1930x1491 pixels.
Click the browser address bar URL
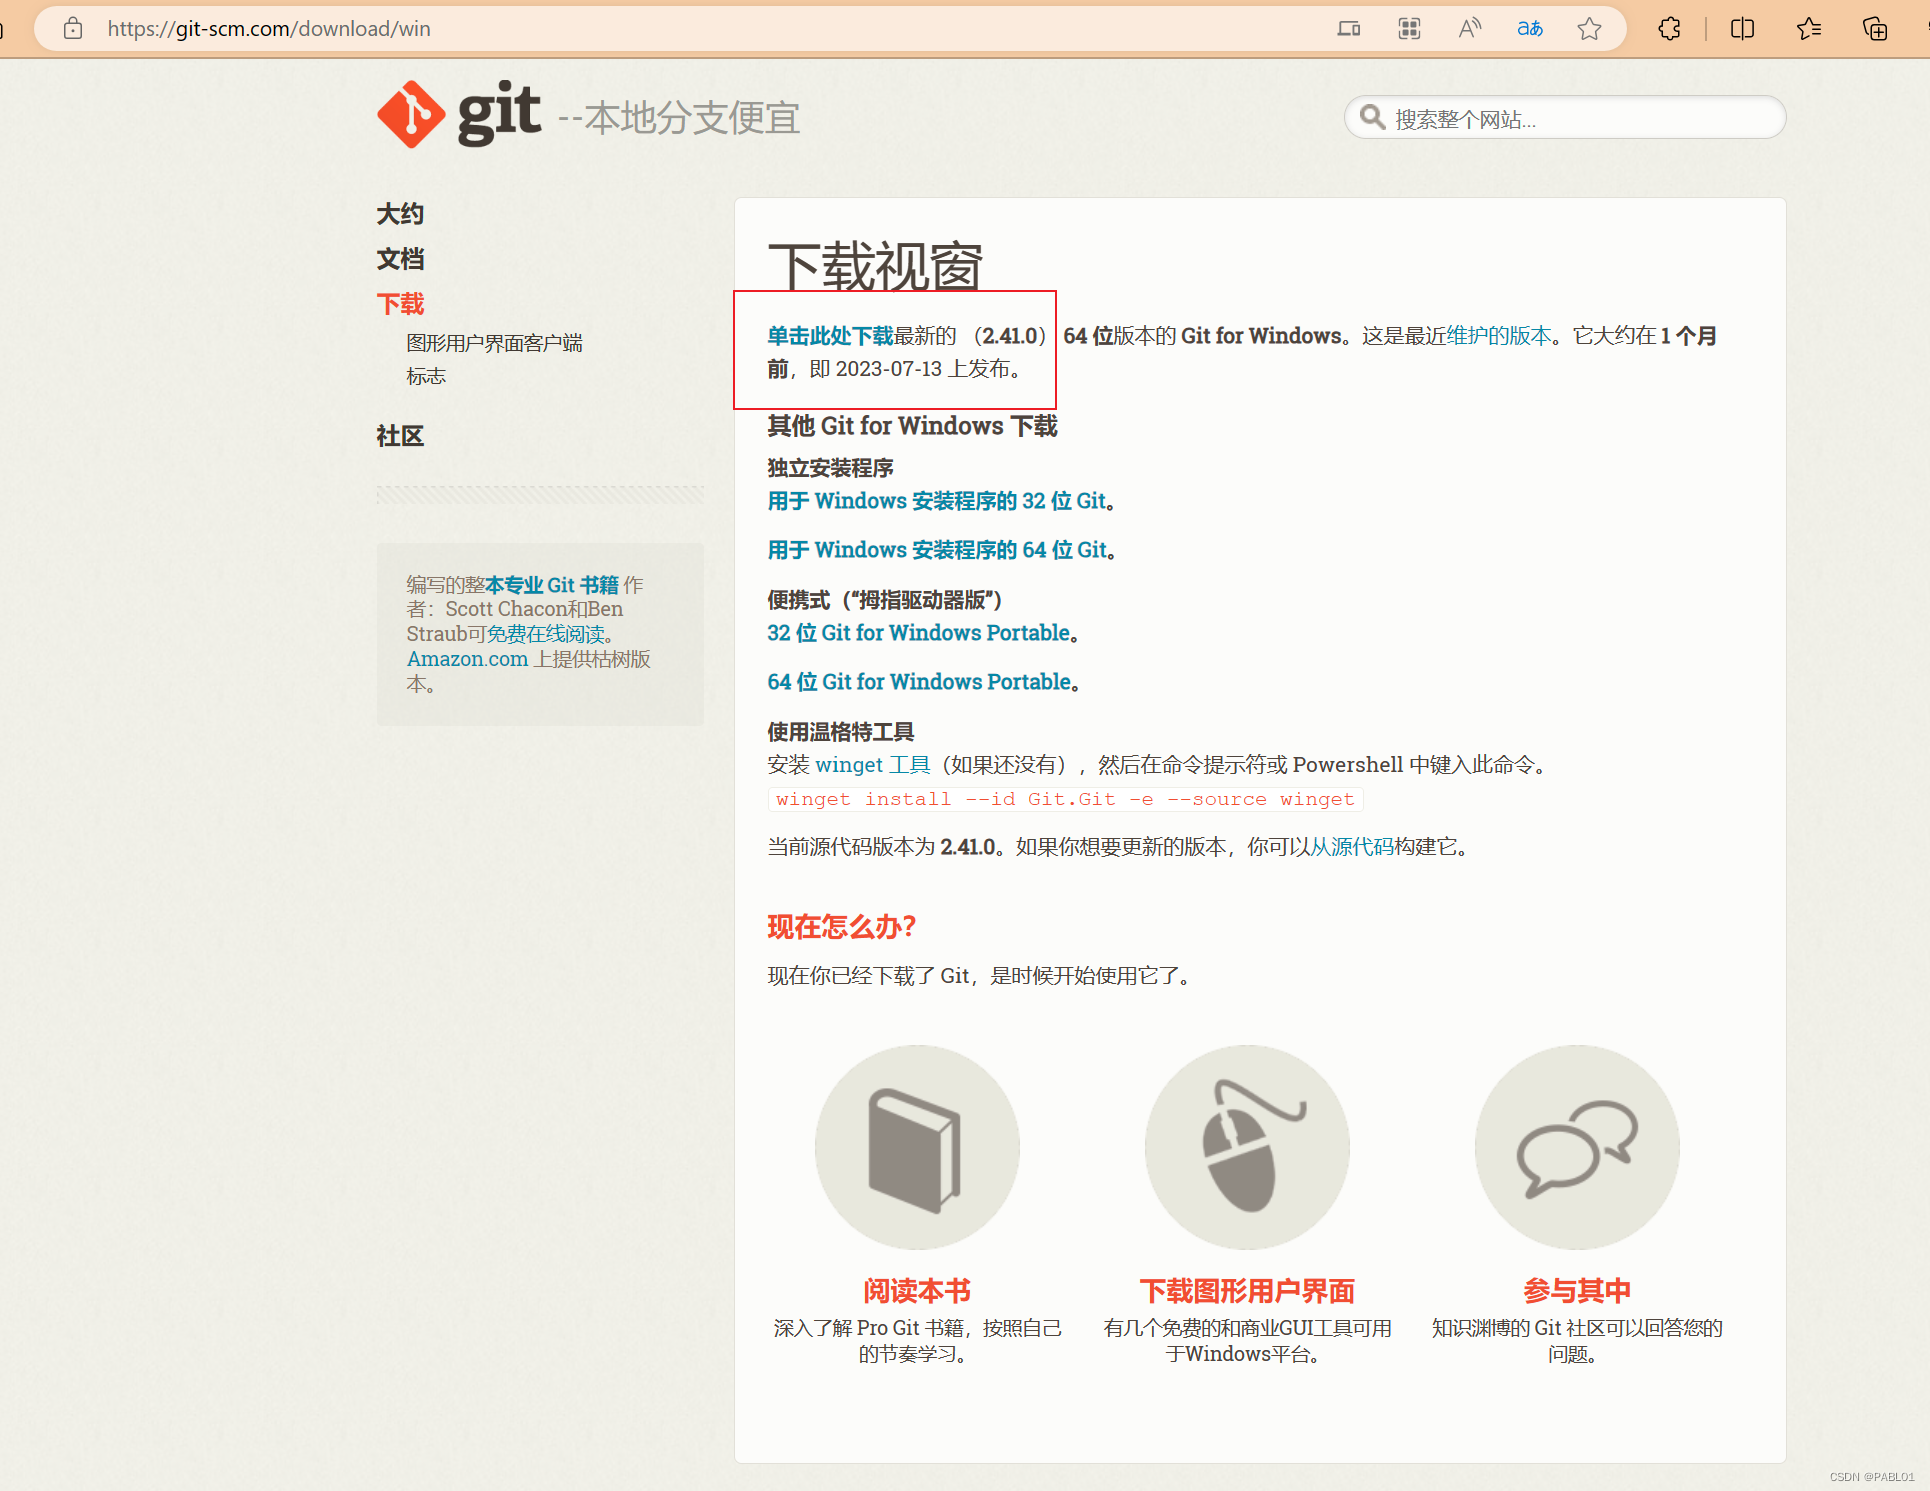pyautogui.click(x=269, y=28)
